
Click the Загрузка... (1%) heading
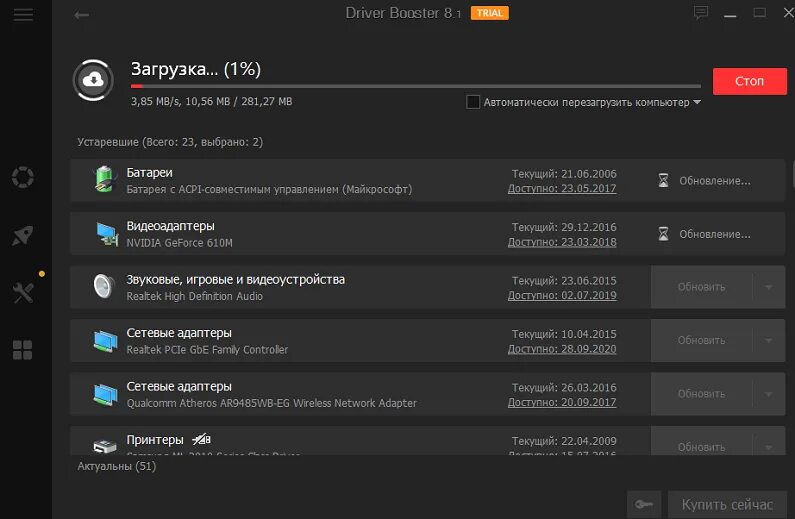tap(196, 69)
